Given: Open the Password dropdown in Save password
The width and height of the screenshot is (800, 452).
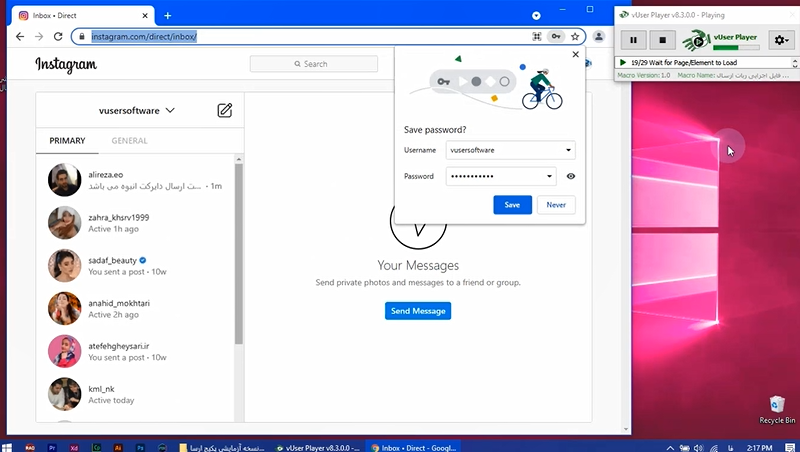Looking at the screenshot, I should [549, 176].
